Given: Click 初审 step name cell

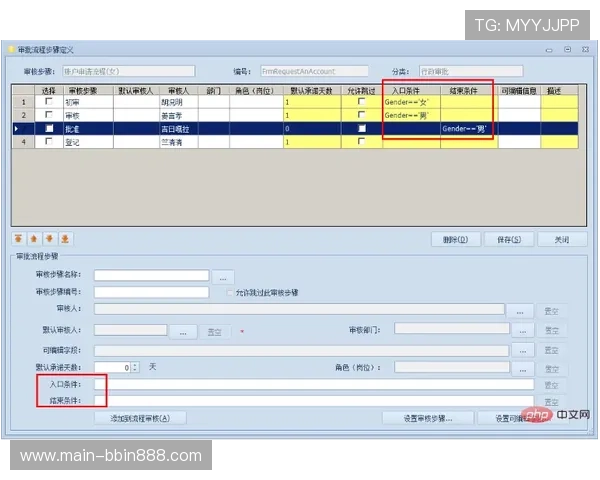Looking at the screenshot, I should pyautogui.click(x=88, y=102).
